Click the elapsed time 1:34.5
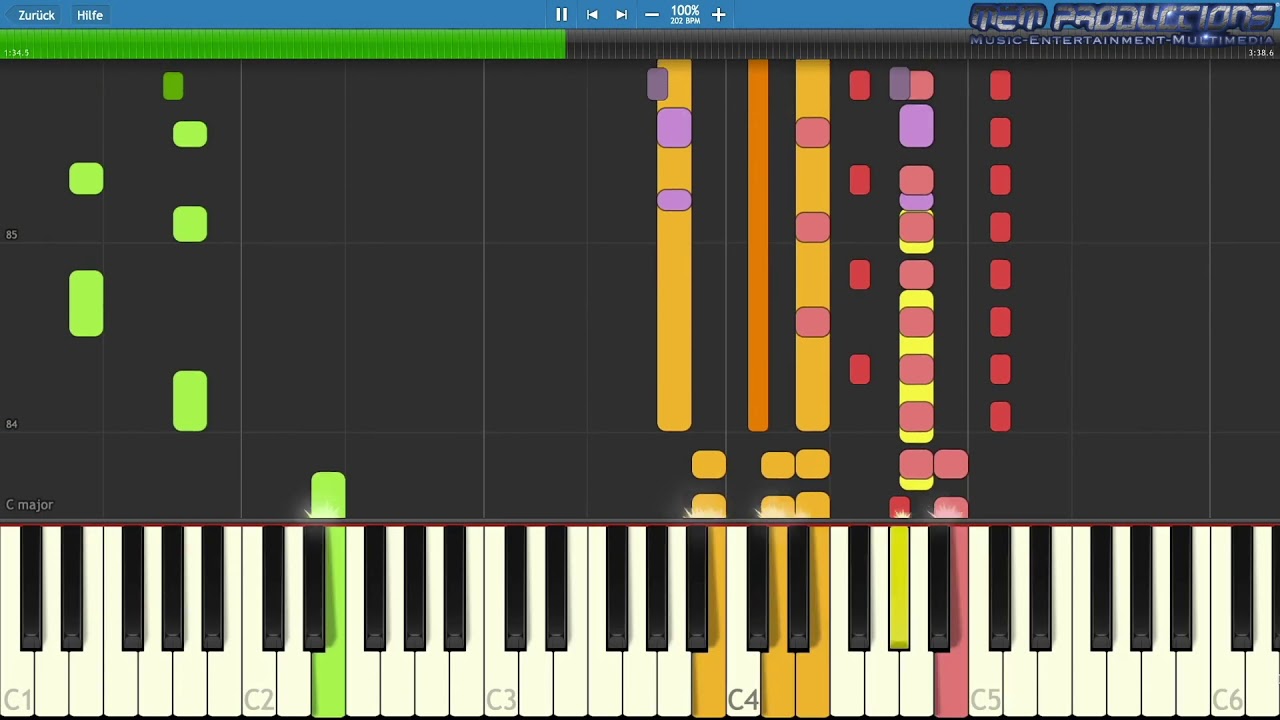Image resolution: width=1280 pixels, height=720 pixels. (15, 53)
